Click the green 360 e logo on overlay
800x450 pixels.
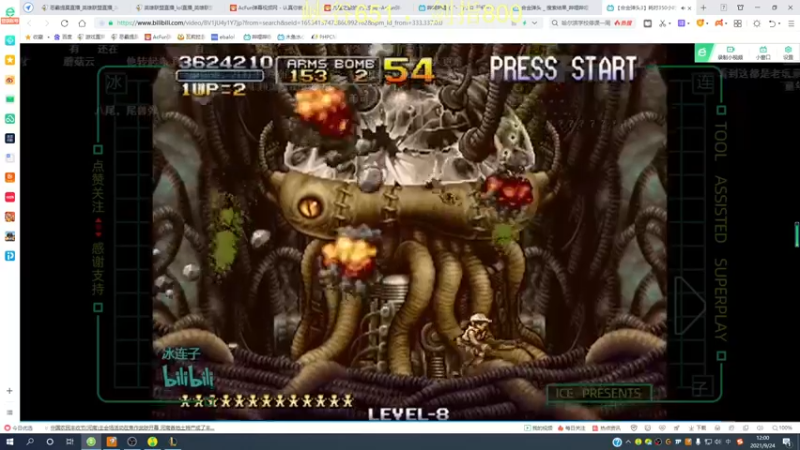coord(703,53)
